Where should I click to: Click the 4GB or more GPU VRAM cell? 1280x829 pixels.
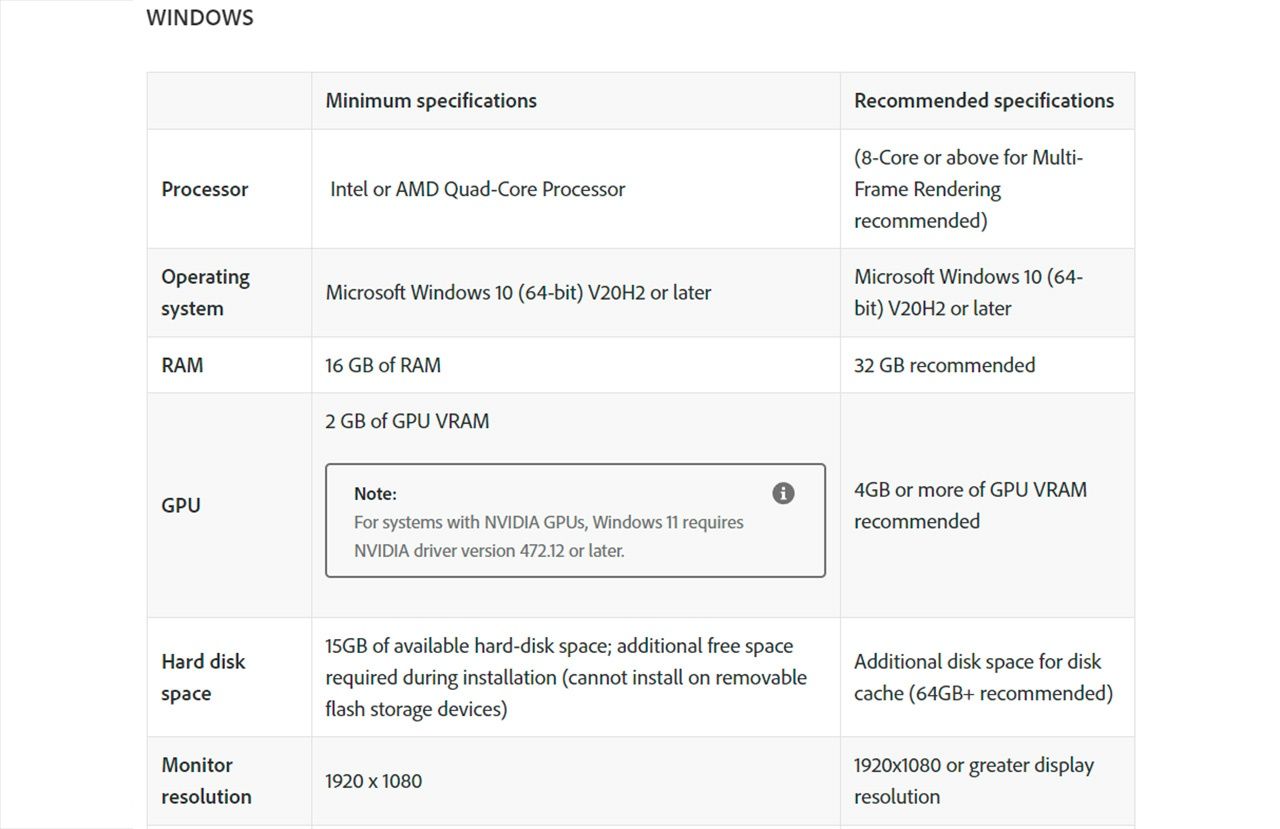point(969,505)
